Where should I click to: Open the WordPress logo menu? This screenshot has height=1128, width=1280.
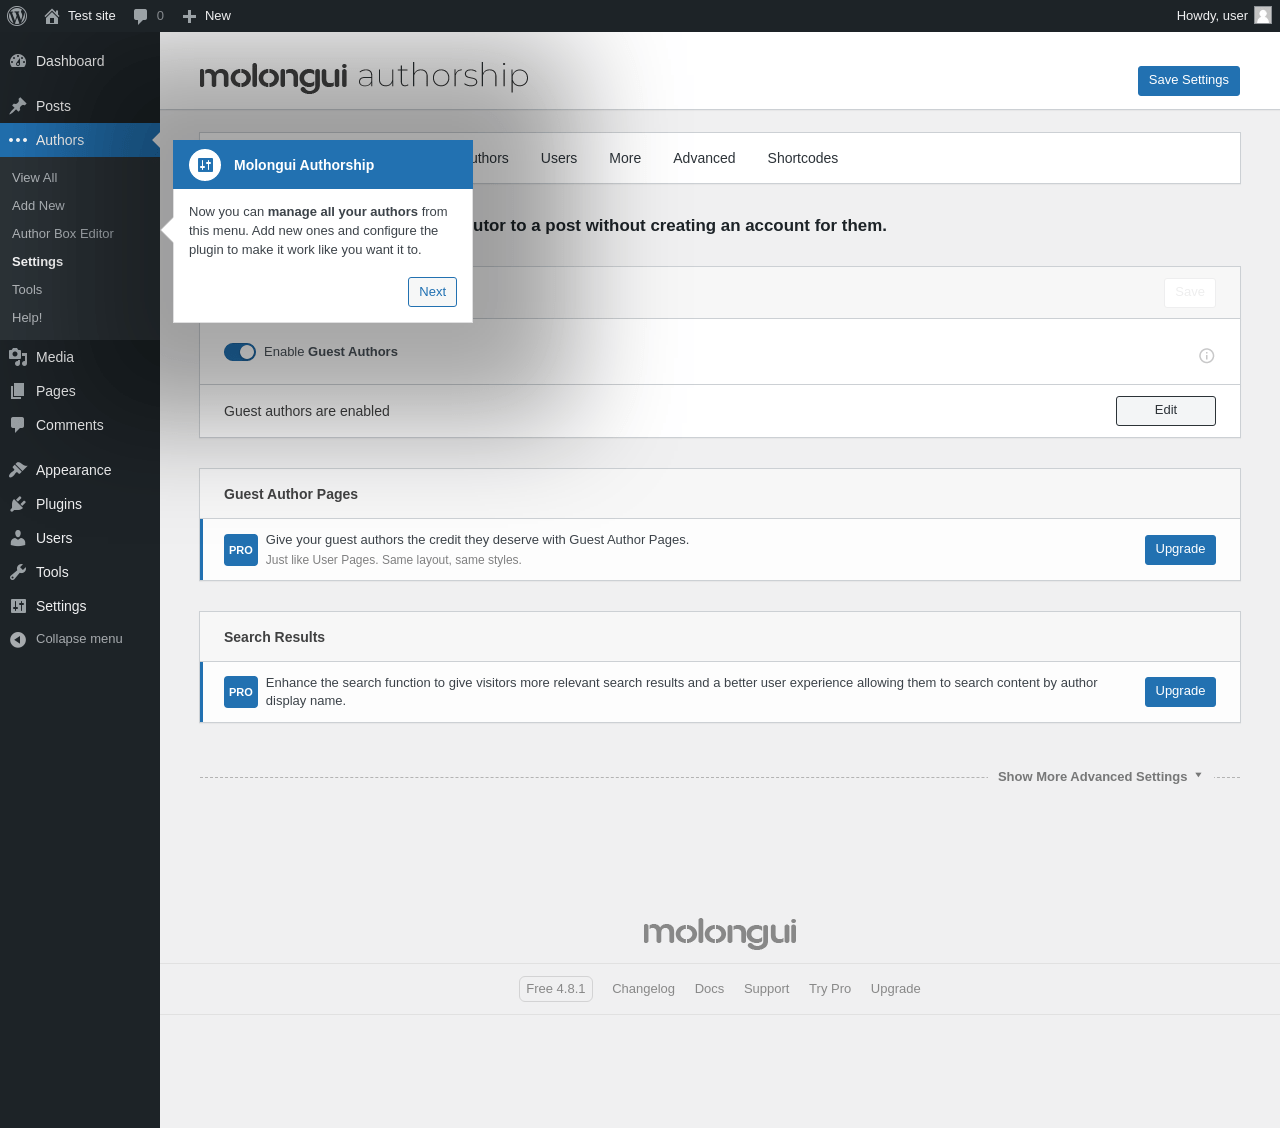17,16
